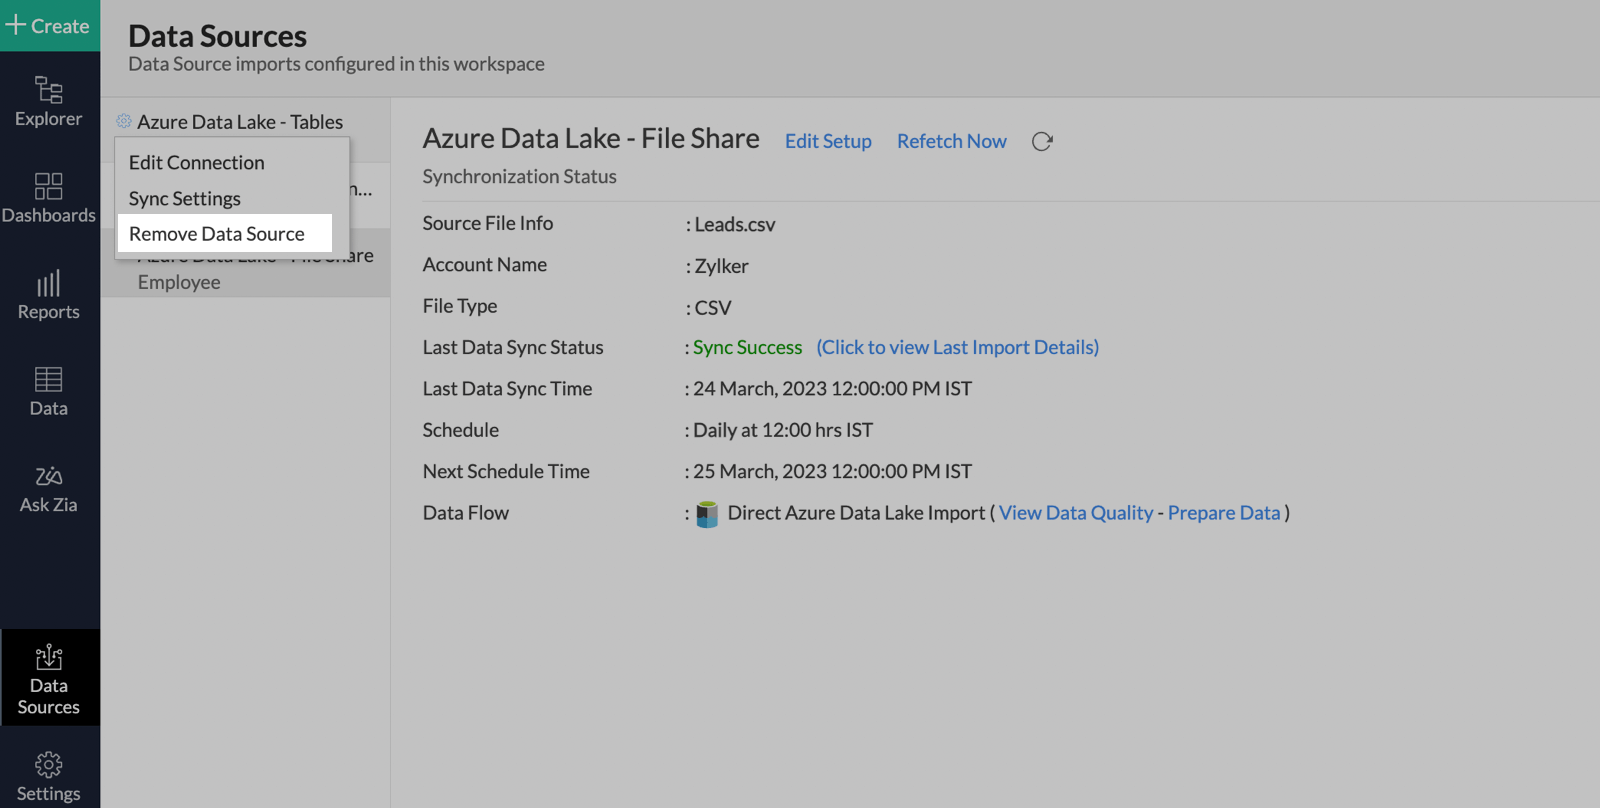The height and width of the screenshot is (808, 1600).
Task: Click Refetch Now link
Action: pos(951,141)
